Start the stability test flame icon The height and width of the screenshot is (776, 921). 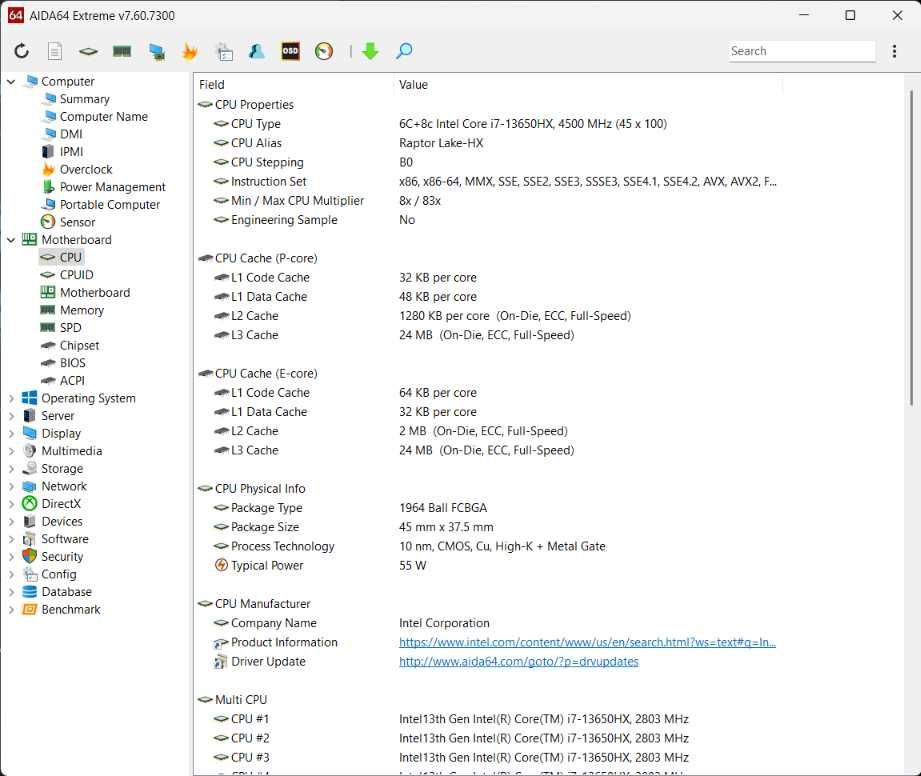pos(190,51)
